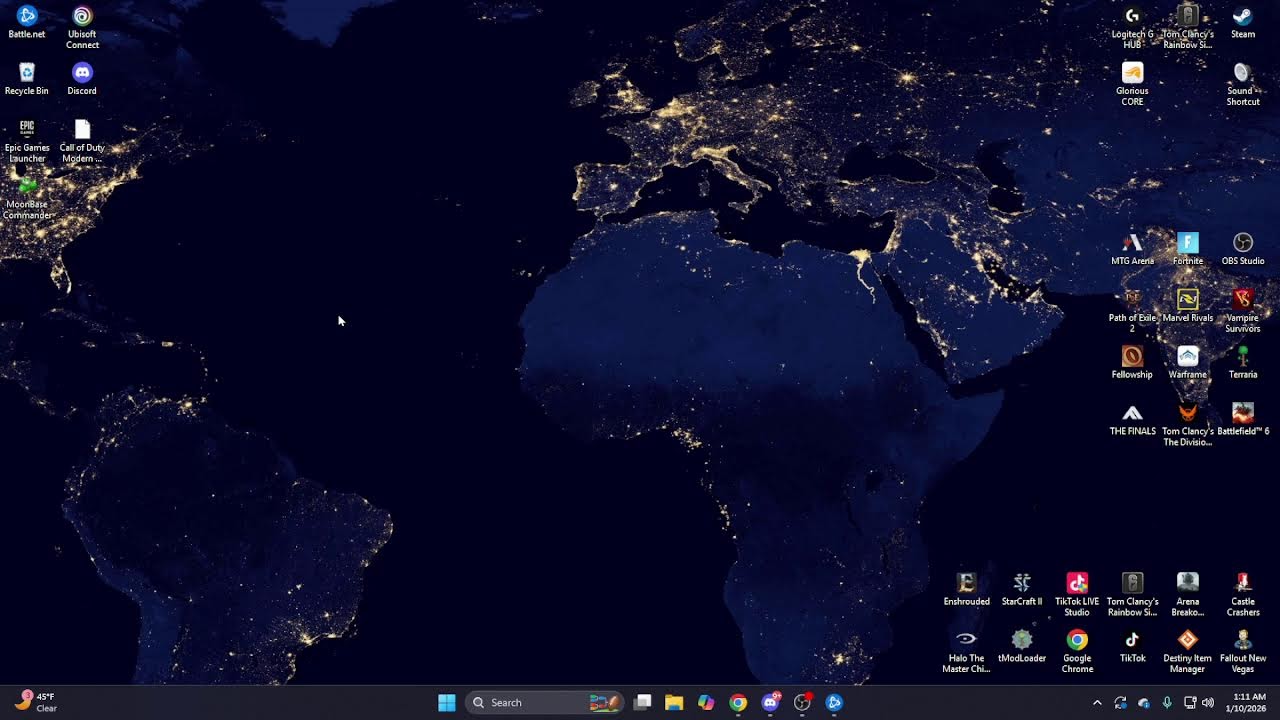Select the Warframe desktop shortcut
Viewport: 1280px width, 720px height.
[x=1188, y=363]
